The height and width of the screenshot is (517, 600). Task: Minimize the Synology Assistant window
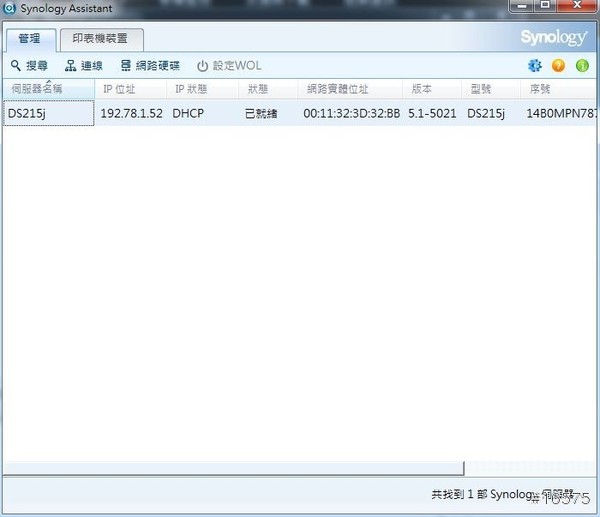(522, 6)
